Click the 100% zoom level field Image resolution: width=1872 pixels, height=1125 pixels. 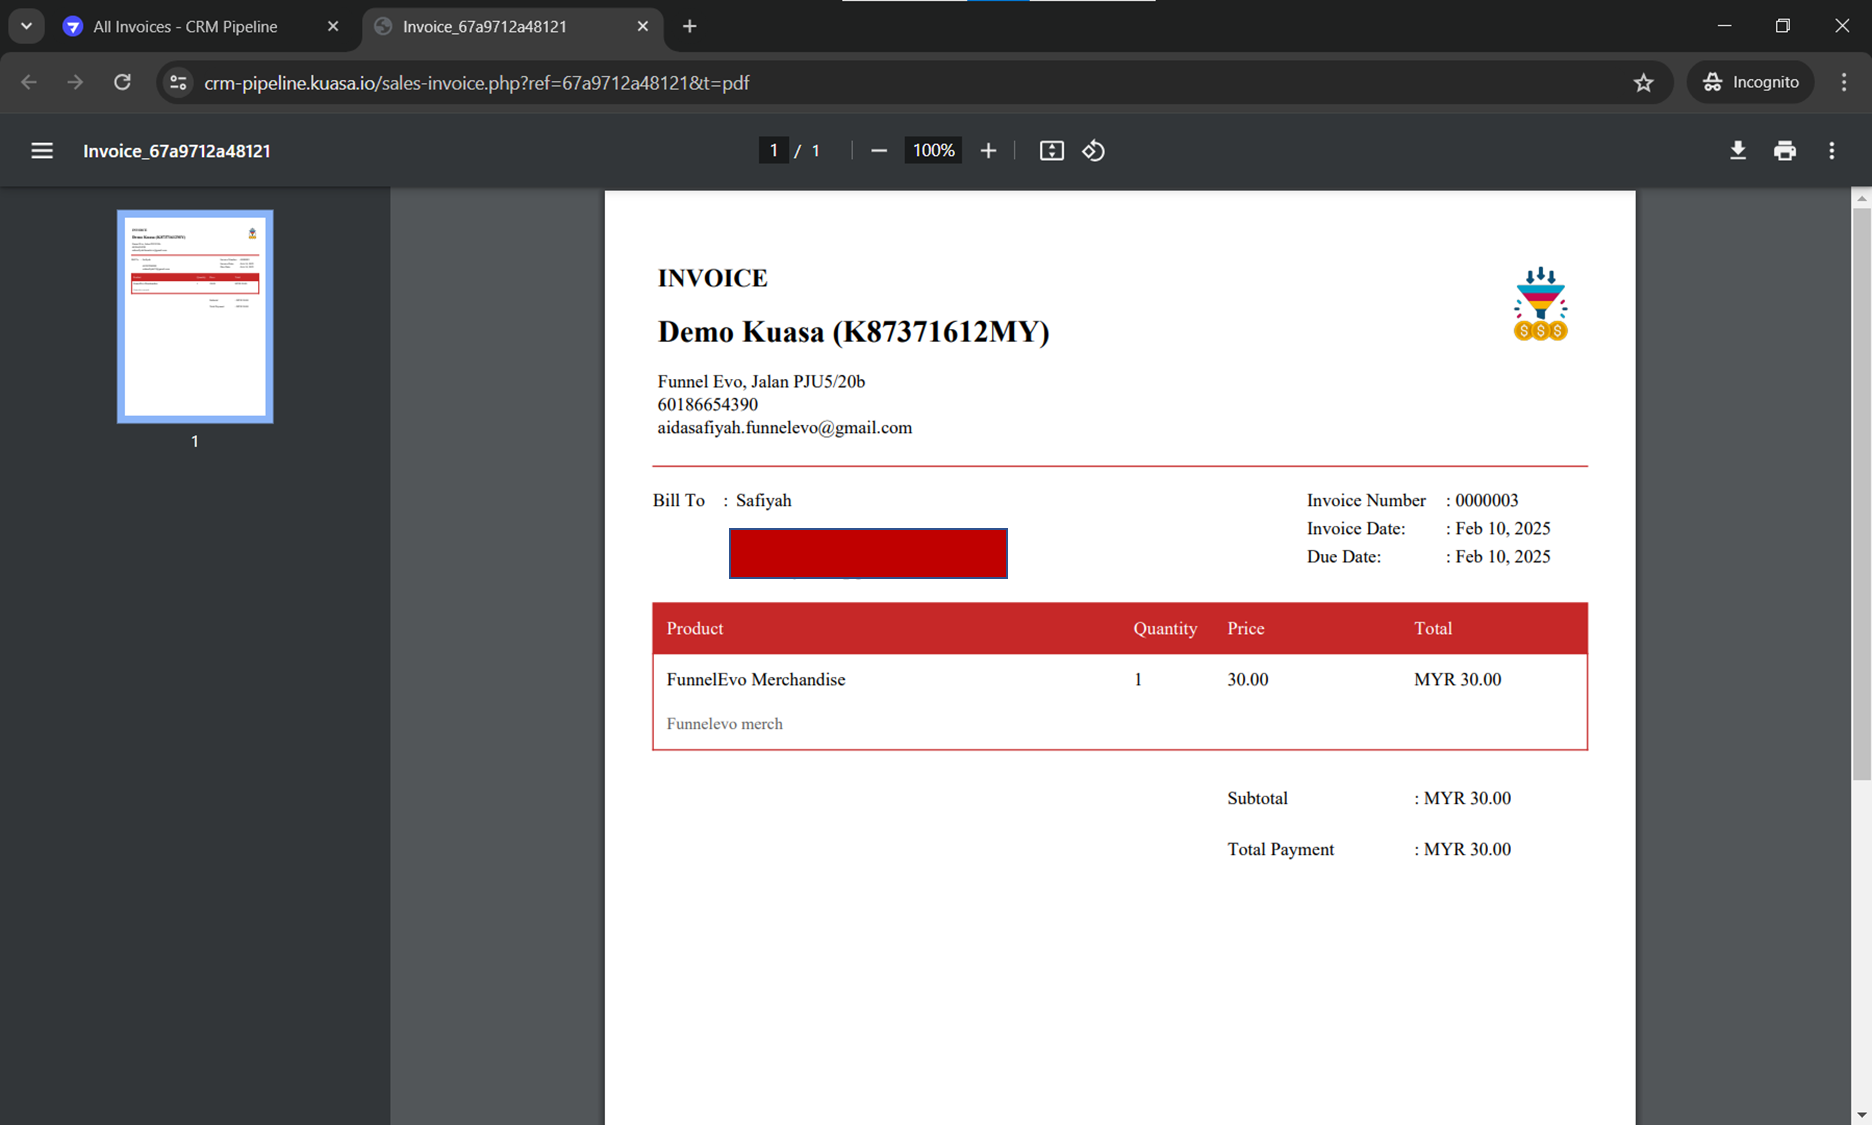933,151
